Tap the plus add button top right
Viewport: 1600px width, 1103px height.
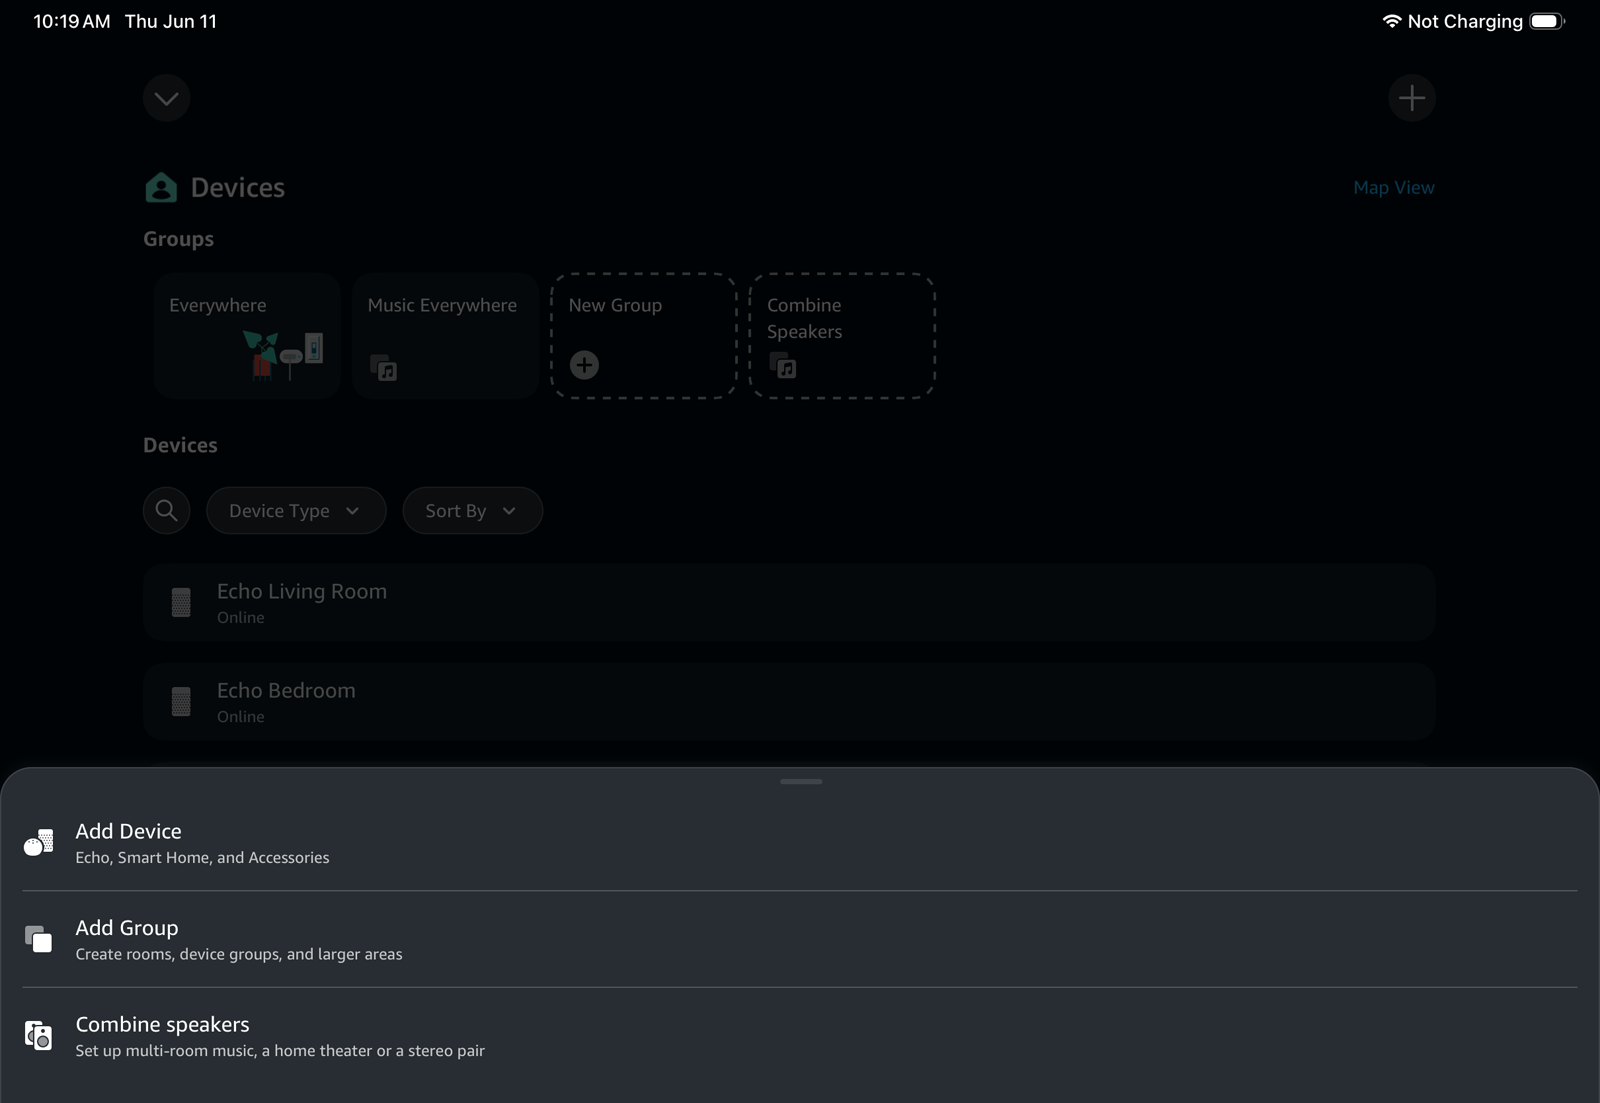coord(1412,98)
